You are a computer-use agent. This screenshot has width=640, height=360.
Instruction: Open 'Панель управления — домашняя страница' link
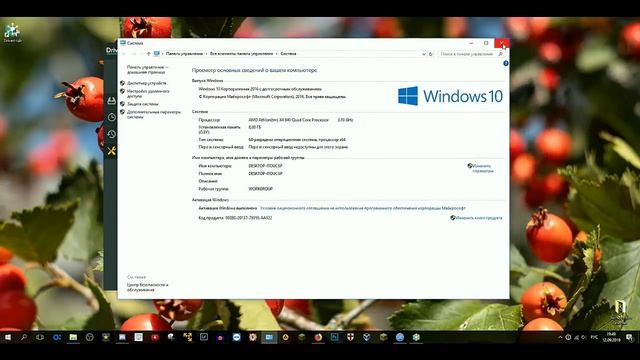(x=147, y=69)
